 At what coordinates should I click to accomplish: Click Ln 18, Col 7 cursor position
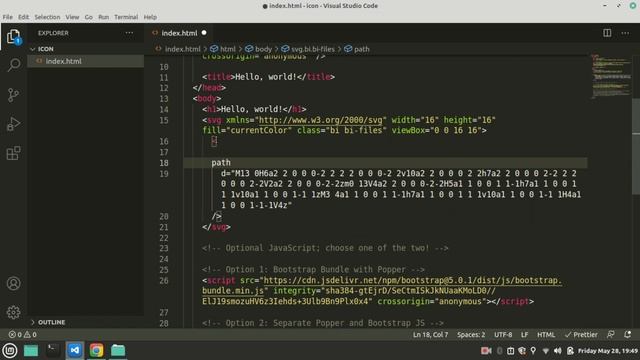coord(430,335)
